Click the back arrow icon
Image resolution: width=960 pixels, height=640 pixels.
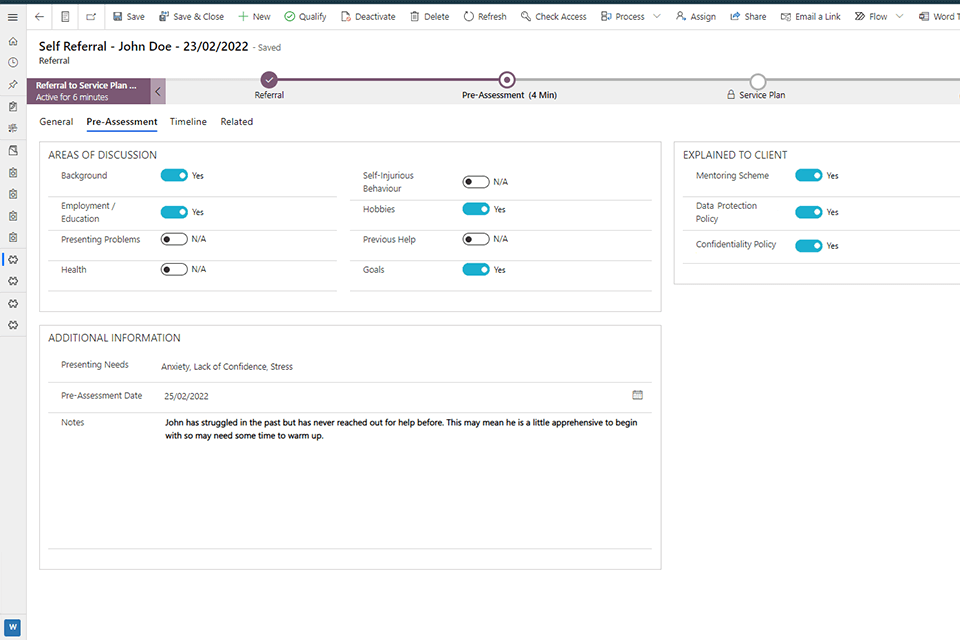point(40,17)
